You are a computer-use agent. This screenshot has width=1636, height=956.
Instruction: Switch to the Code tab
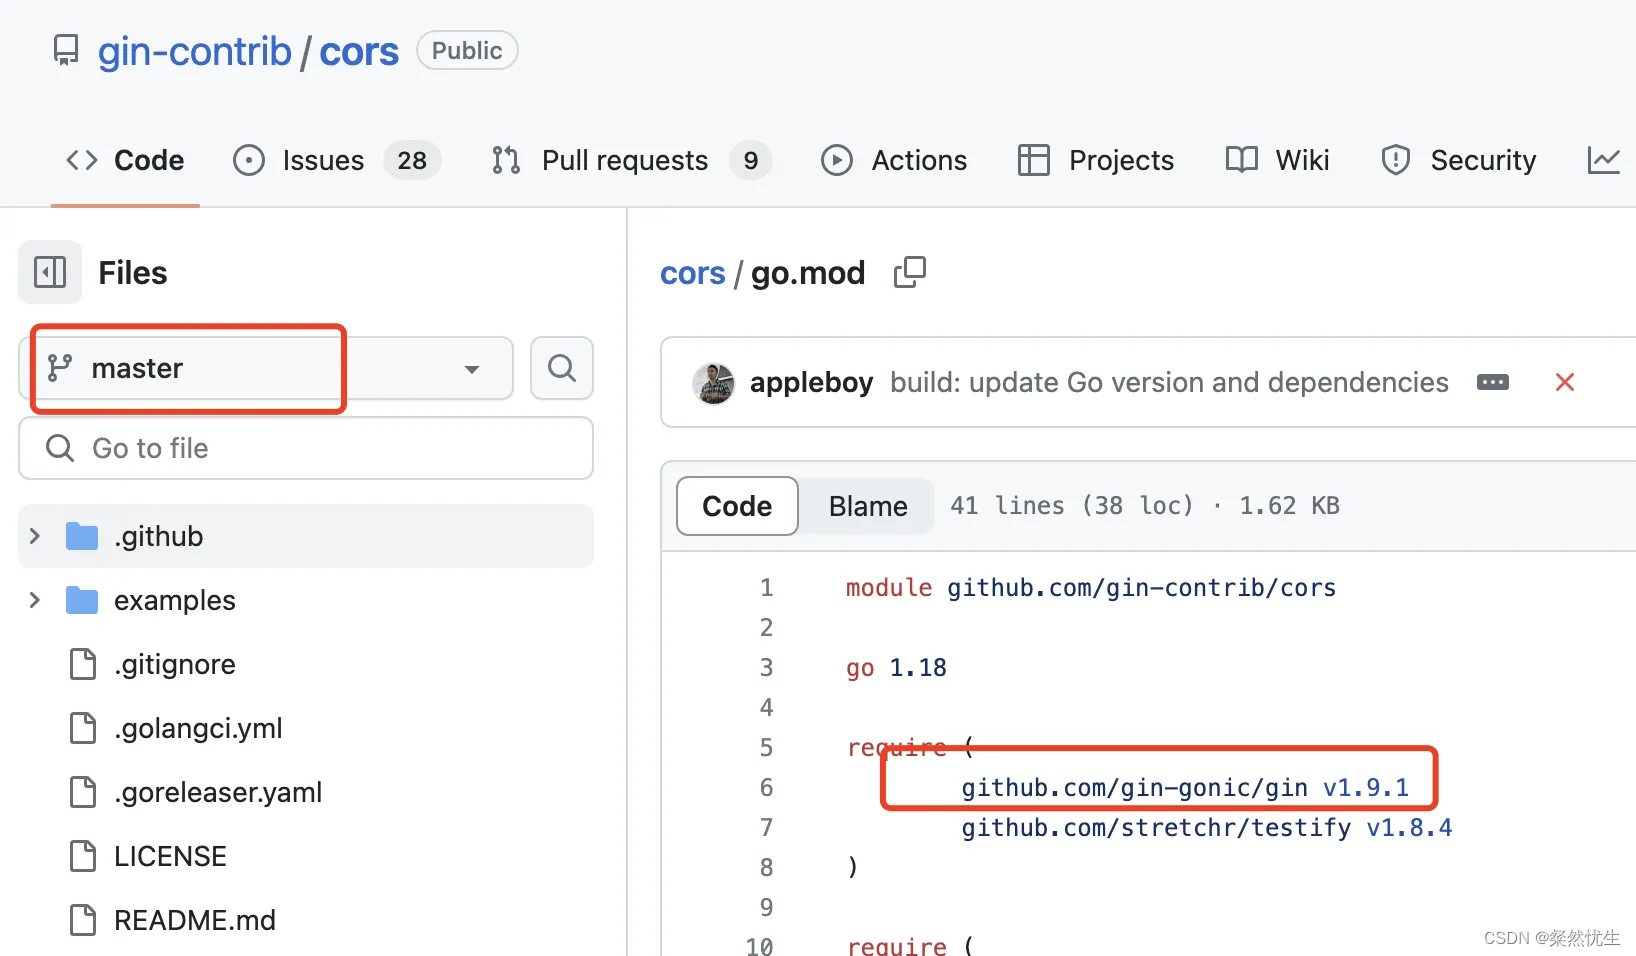pyautogui.click(x=125, y=160)
